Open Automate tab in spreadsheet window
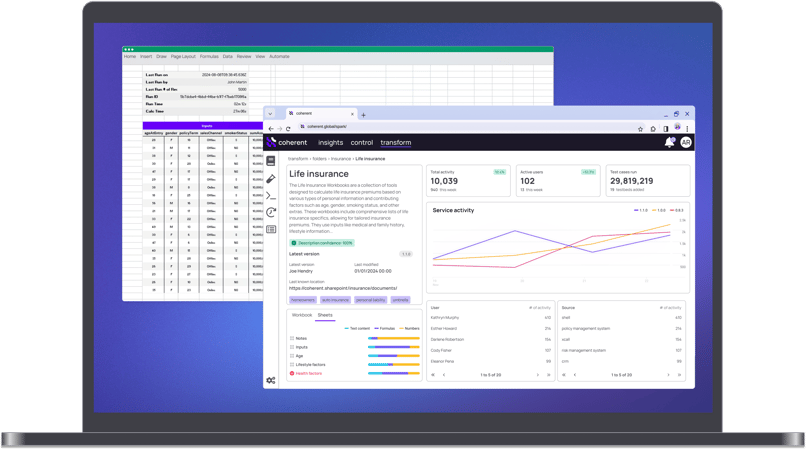 (x=279, y=57)
